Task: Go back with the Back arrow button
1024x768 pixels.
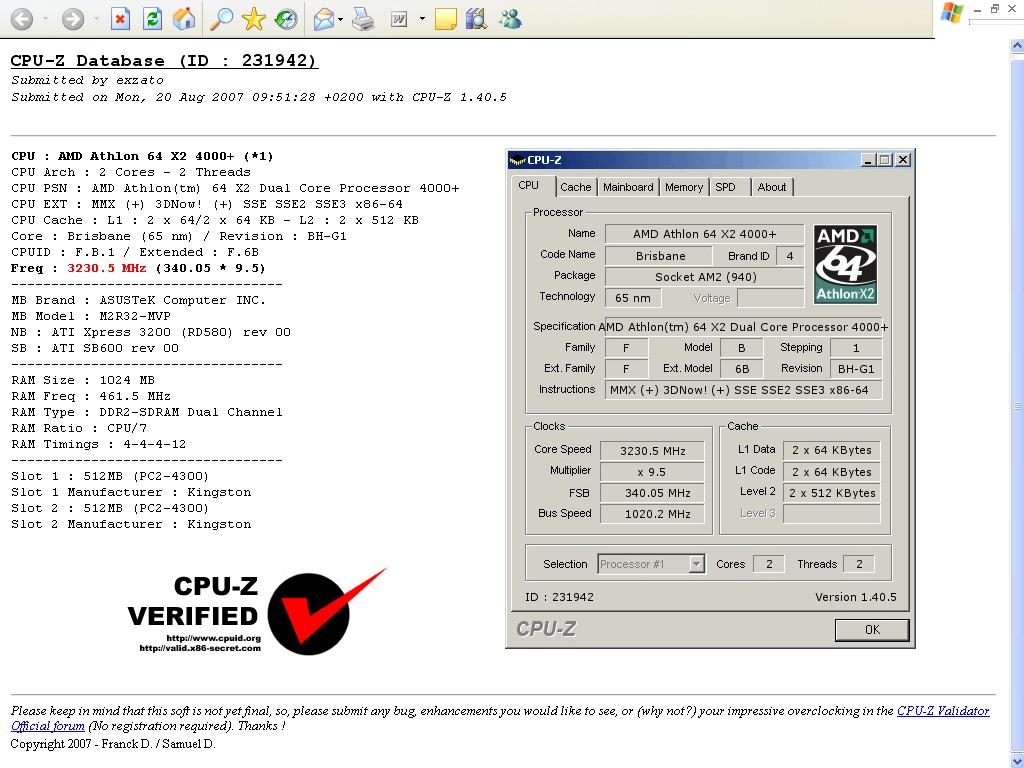Action: click(x=22, y=19)
